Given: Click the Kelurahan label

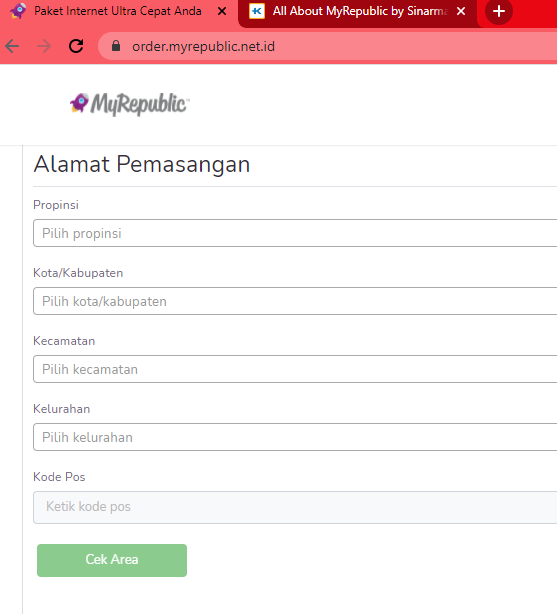Looking at the screenshot, I should pos(61,409).
